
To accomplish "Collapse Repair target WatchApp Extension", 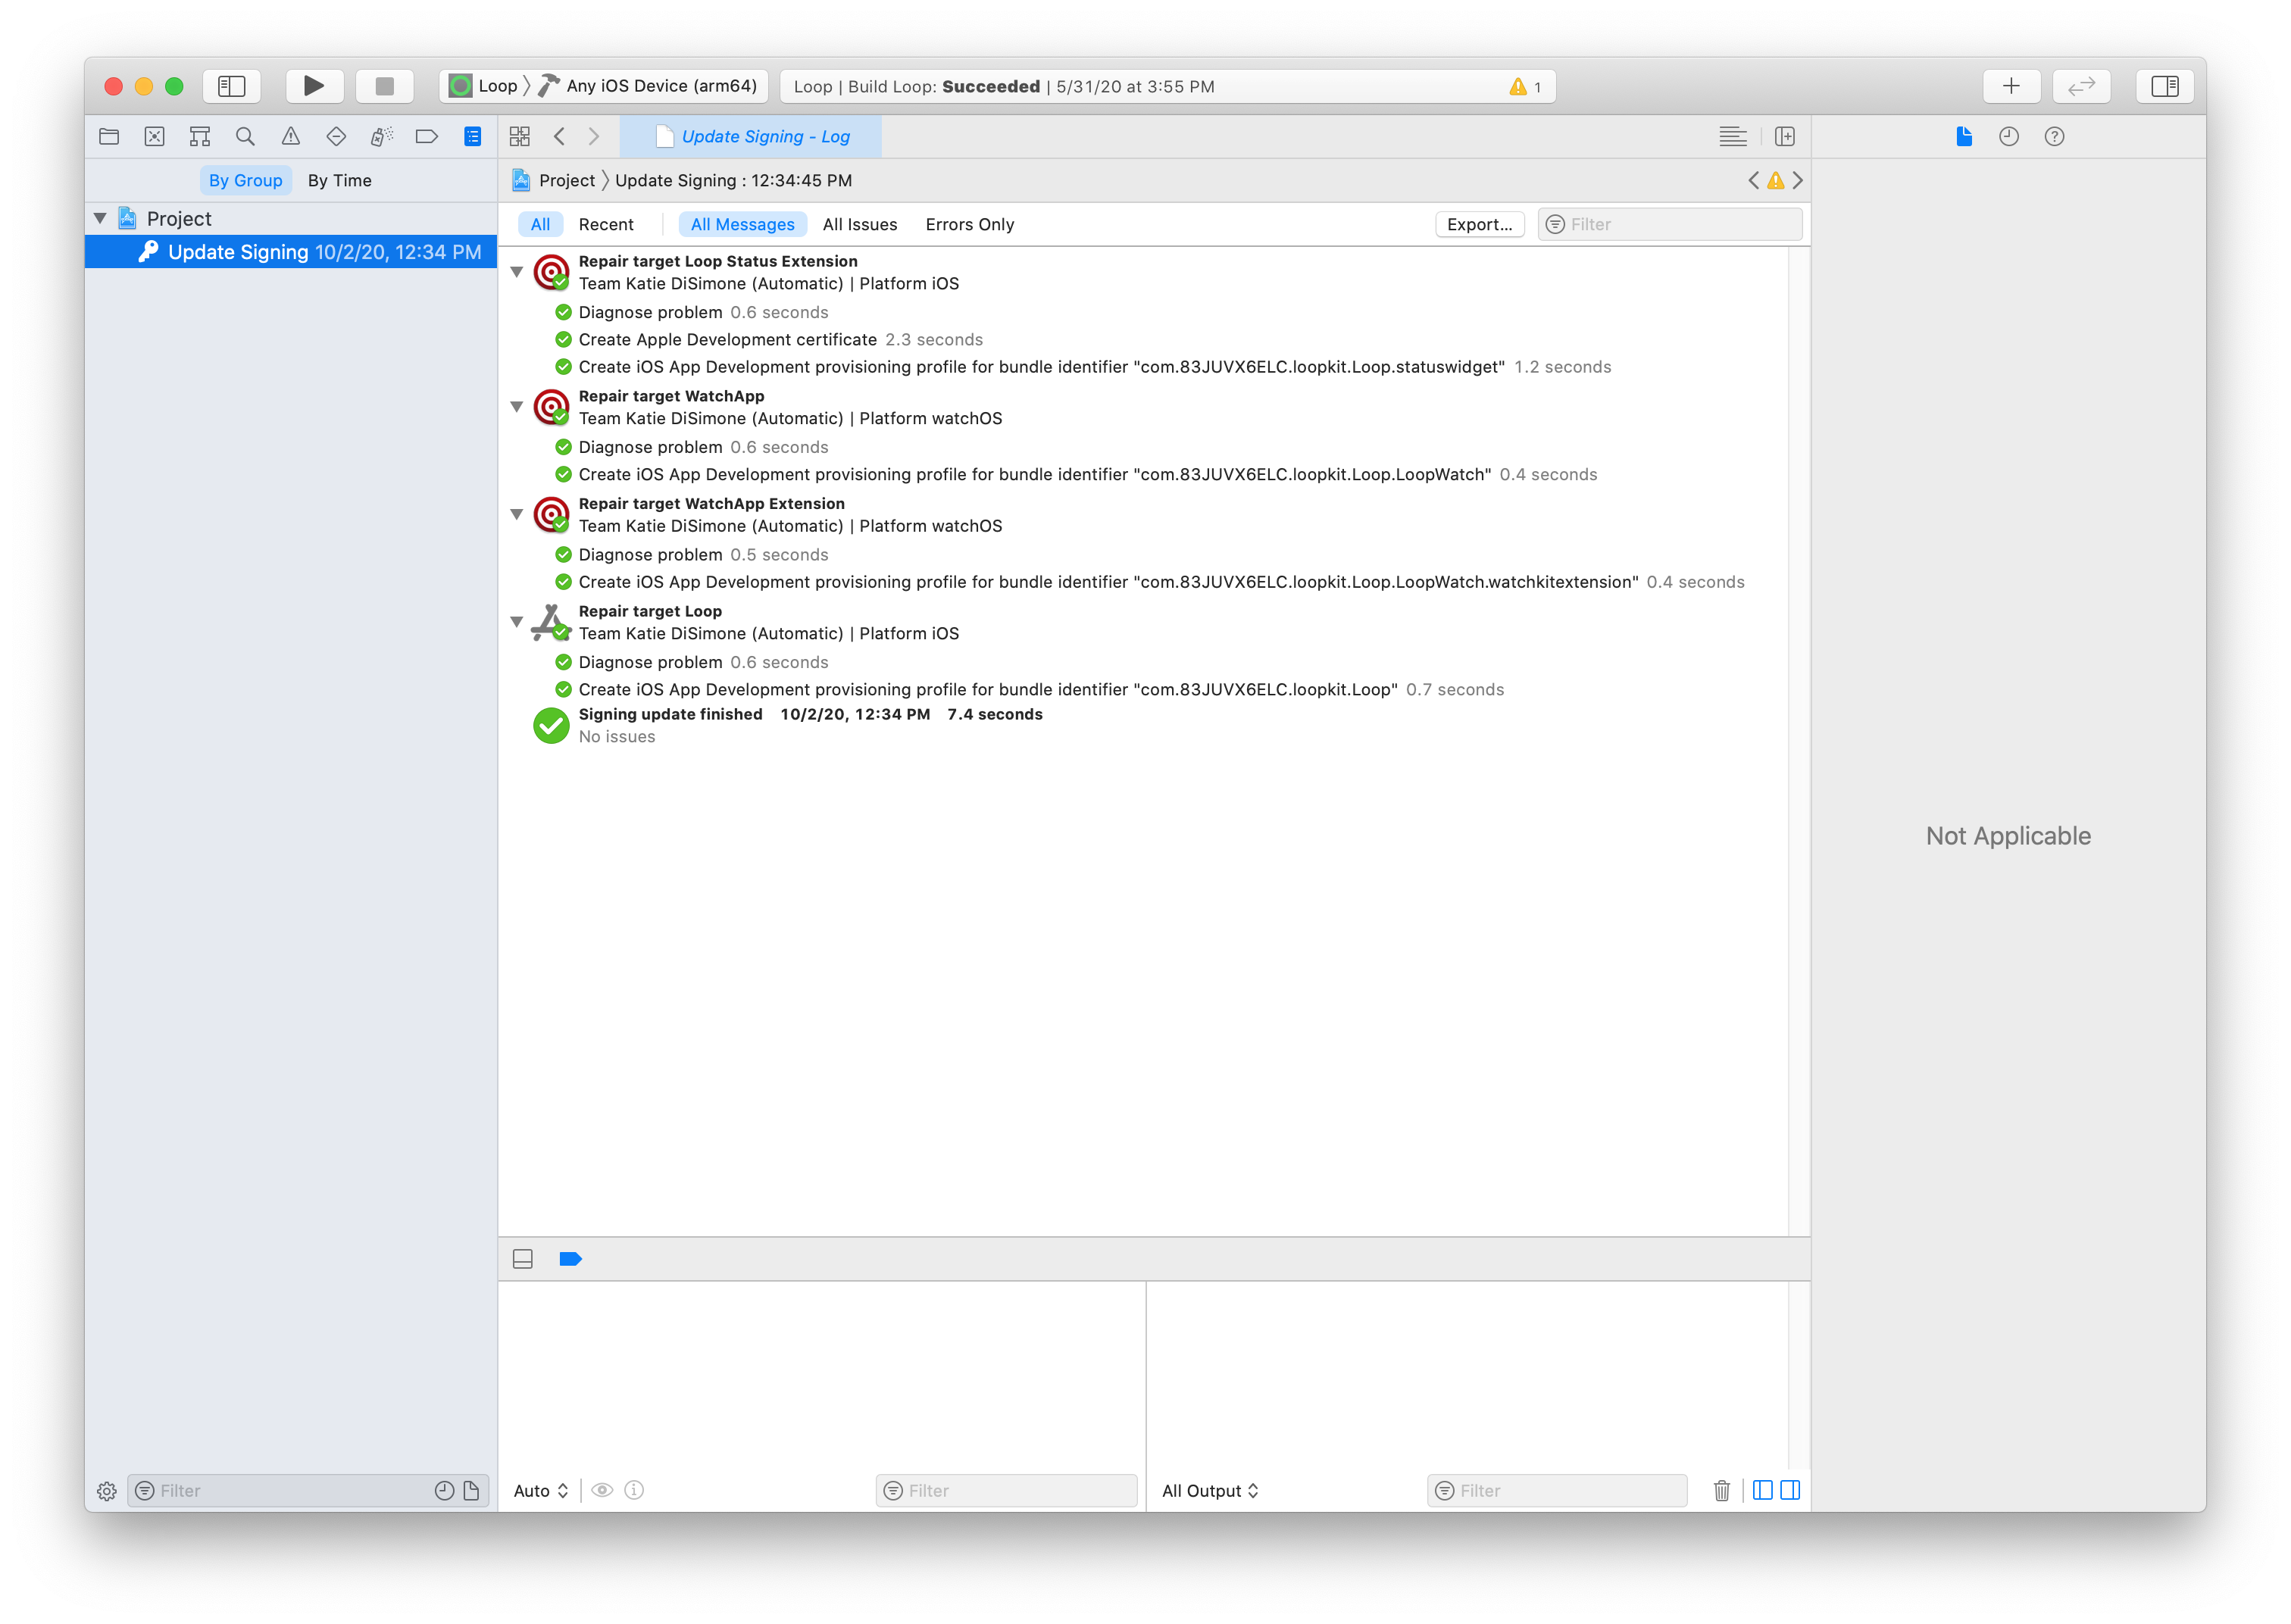I will [x=517, y=514].
